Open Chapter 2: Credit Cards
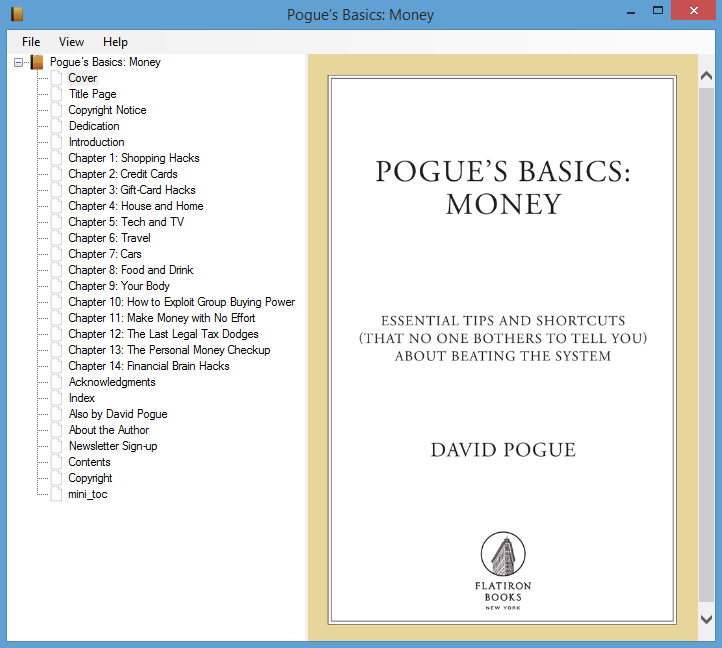The height and width of the screenshot is (648, 722). pyautogui.click(x=122, y=174)
